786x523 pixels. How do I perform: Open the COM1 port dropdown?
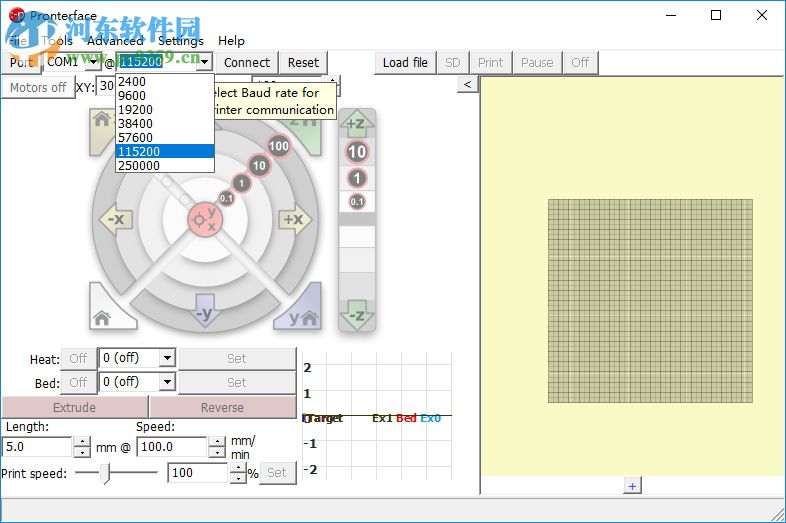coord(93,62)
